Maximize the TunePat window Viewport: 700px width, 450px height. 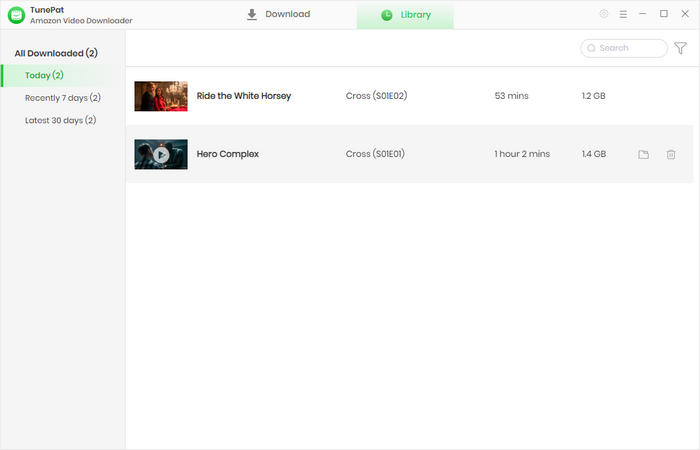point(664,14)
